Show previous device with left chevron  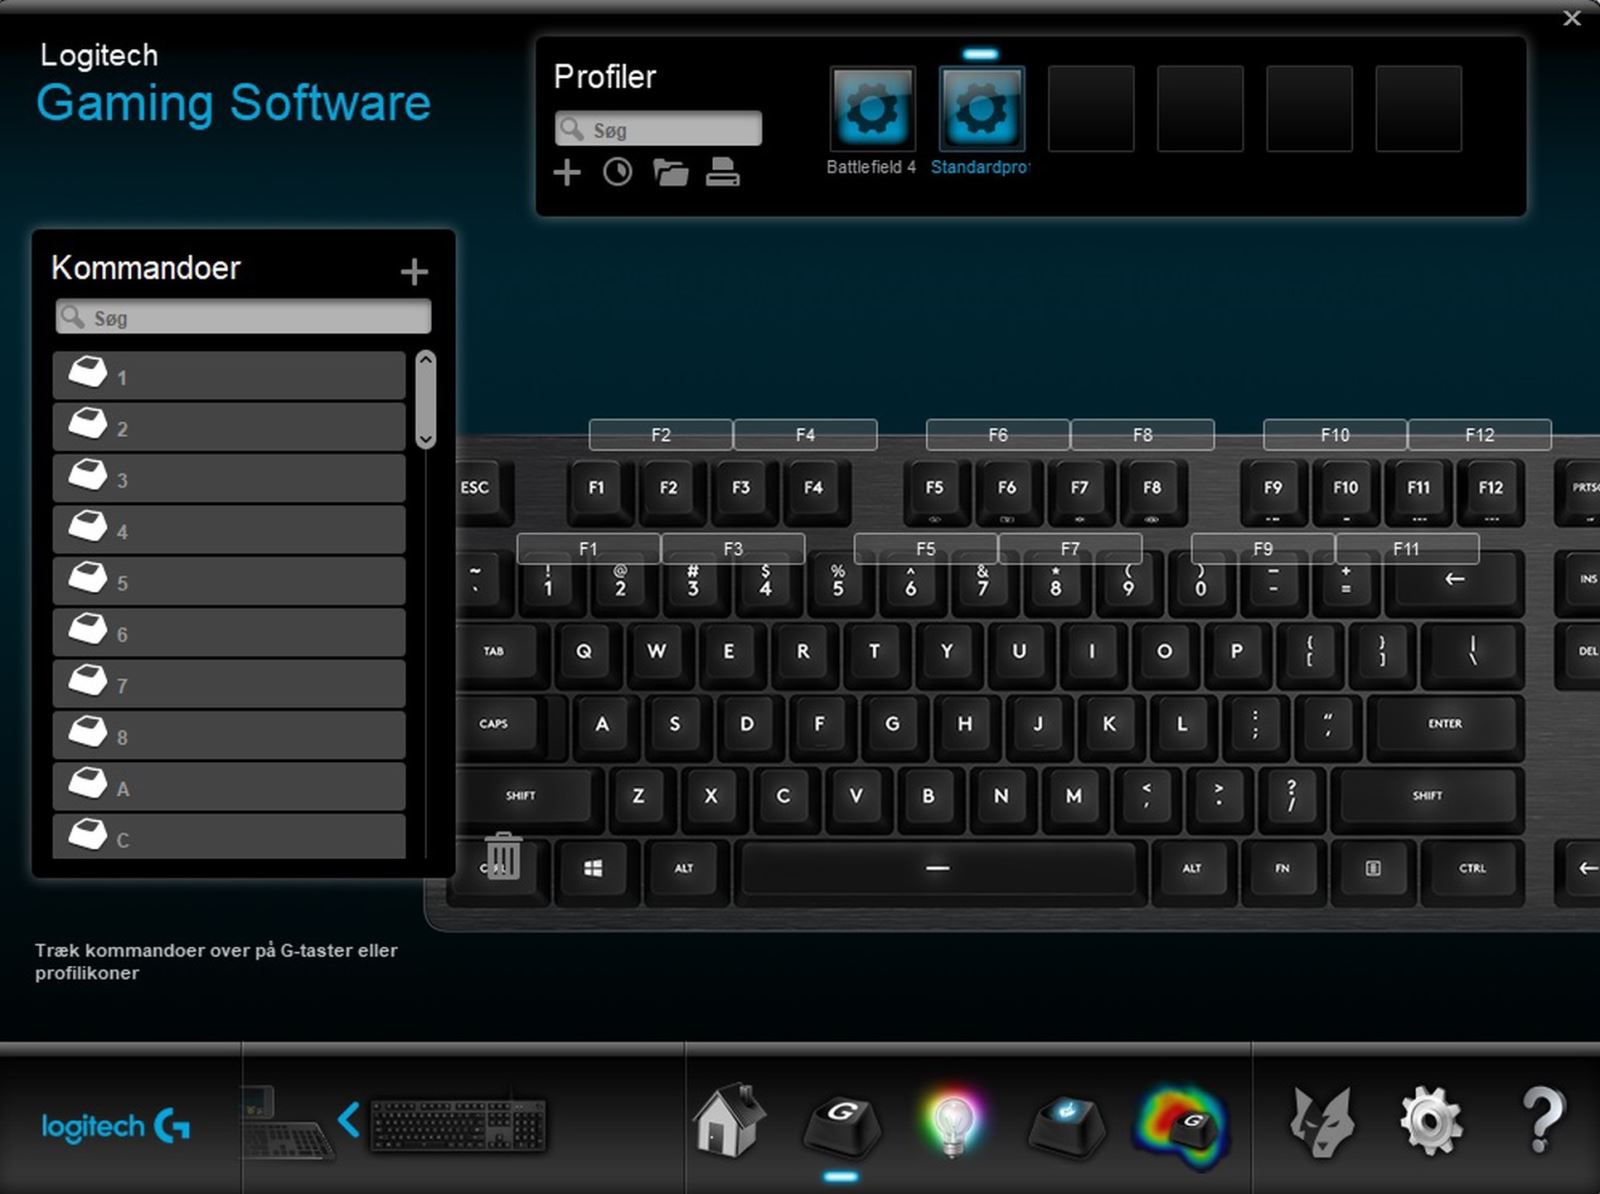tap(348, 1120)
